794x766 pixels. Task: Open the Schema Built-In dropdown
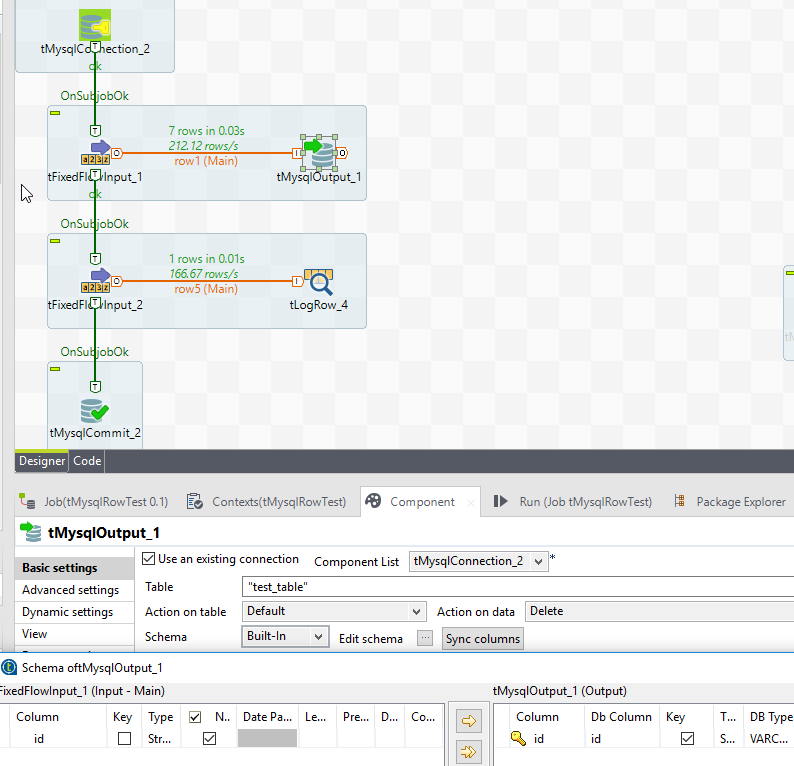[x=285, y=636]
